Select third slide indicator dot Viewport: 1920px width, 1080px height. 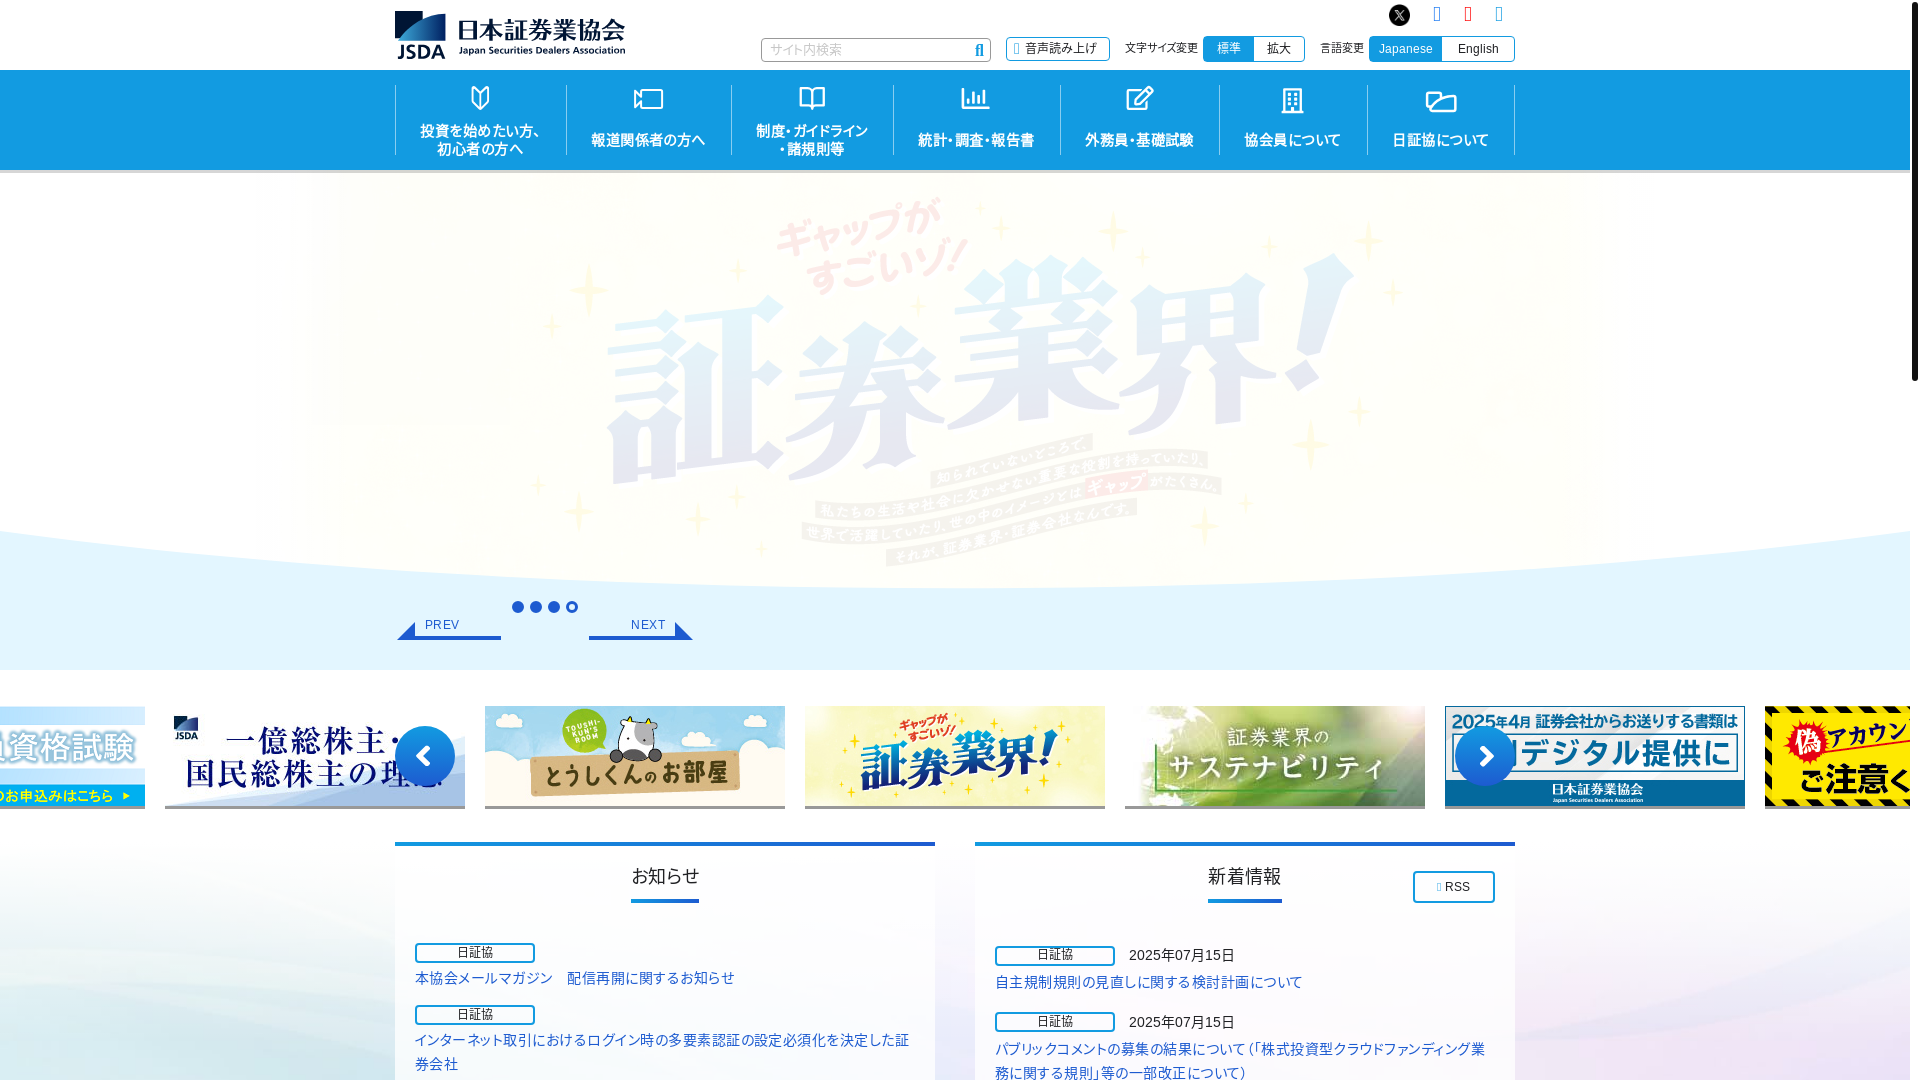click(x=554, y=607)
